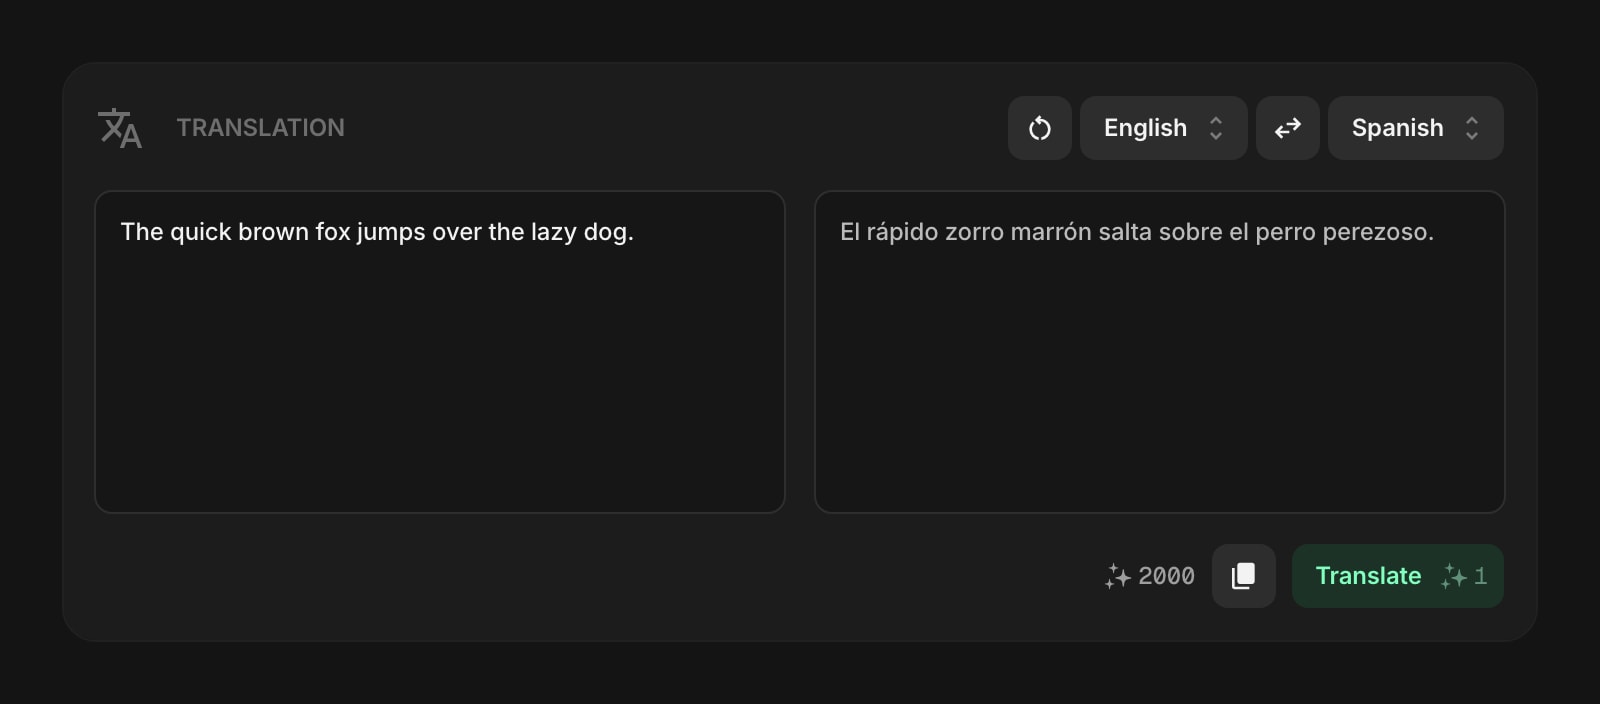Swap the source and target languages
This screenshot has width=1600, height=704.
[1287, 128]
